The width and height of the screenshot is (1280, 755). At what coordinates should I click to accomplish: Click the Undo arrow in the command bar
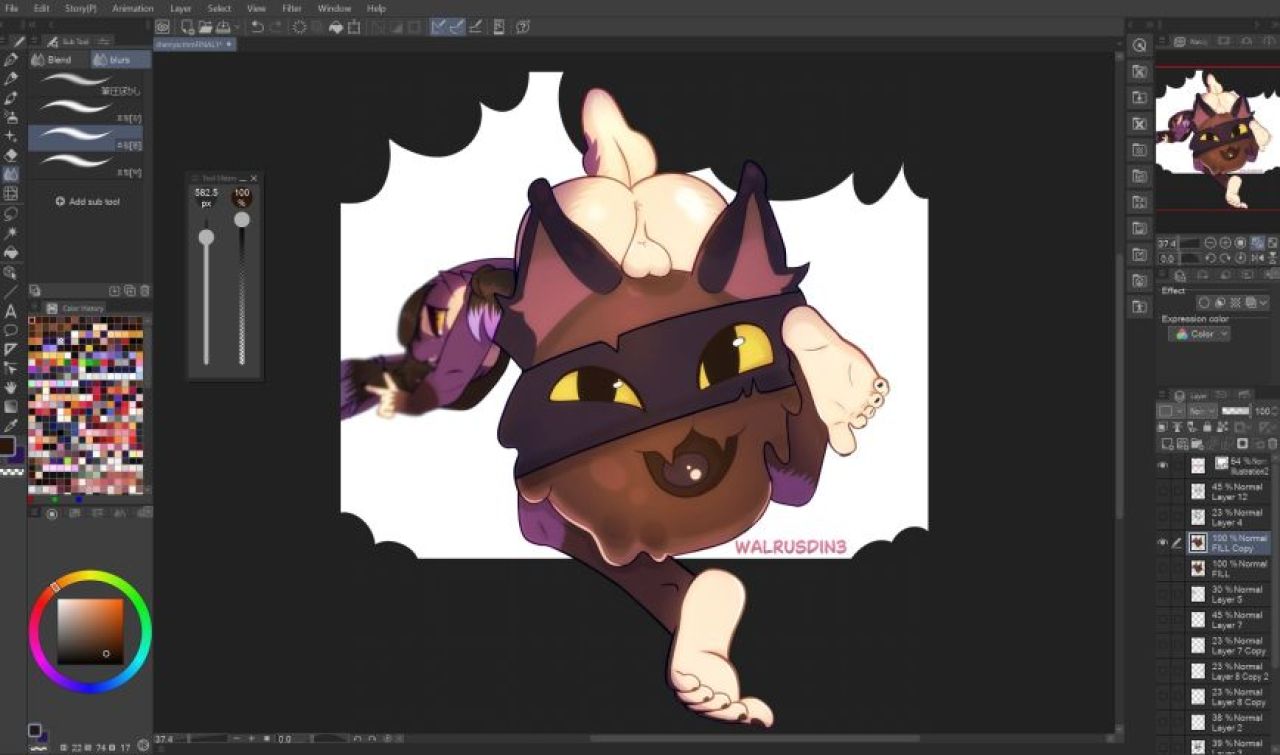pyautogui.click(x=257, y=27)
